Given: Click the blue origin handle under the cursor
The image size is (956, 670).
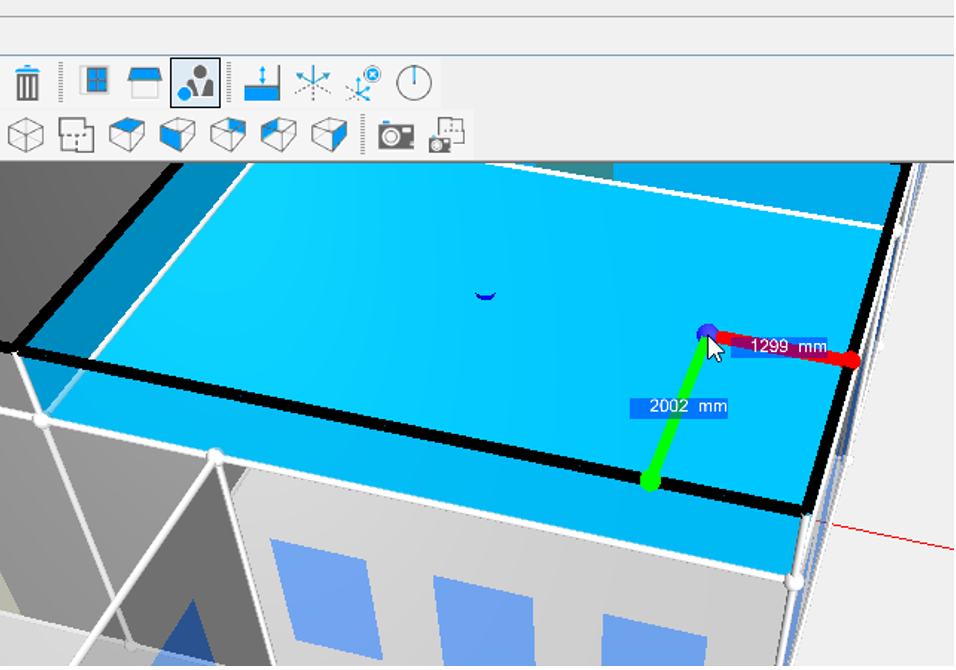Looking at the screenshot, I should click(x=707, y=333).
